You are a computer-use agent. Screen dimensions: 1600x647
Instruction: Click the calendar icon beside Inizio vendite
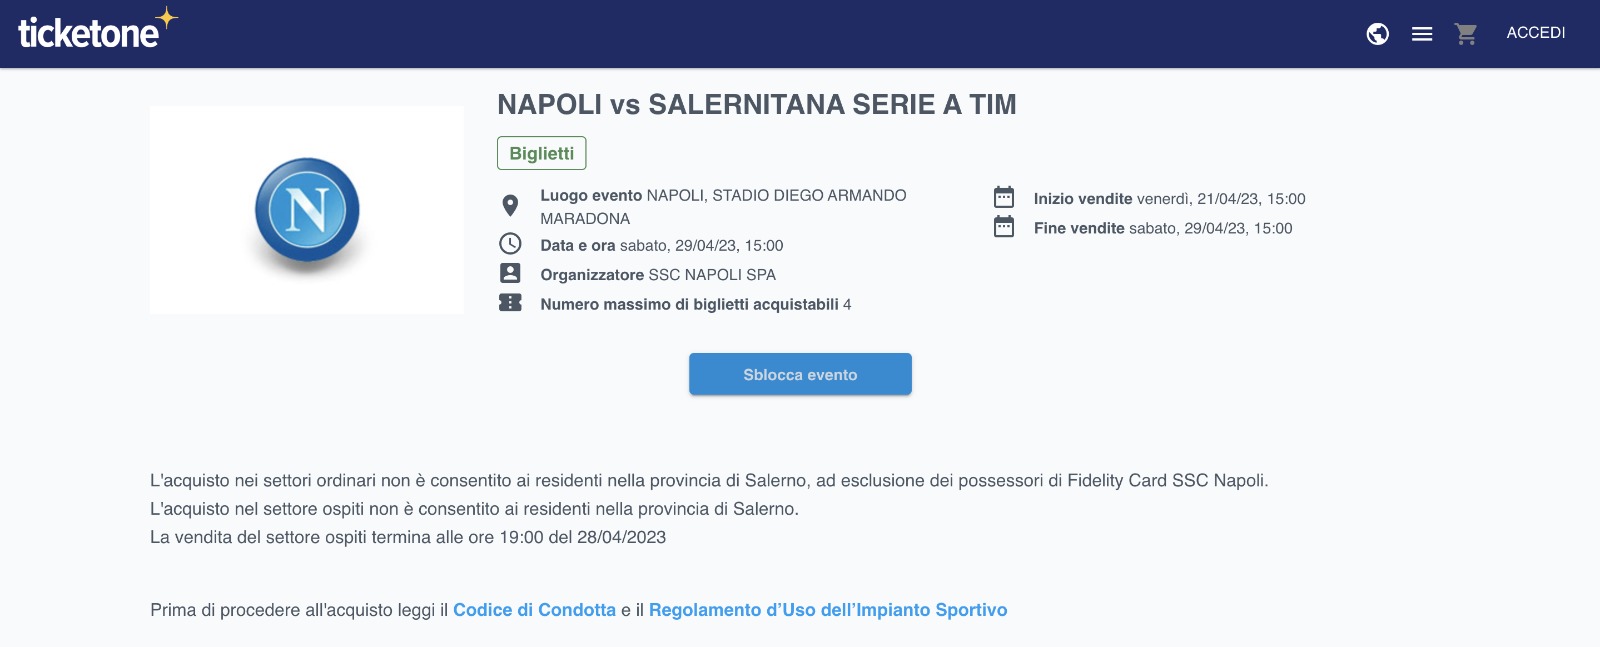tap(1004, 197)
